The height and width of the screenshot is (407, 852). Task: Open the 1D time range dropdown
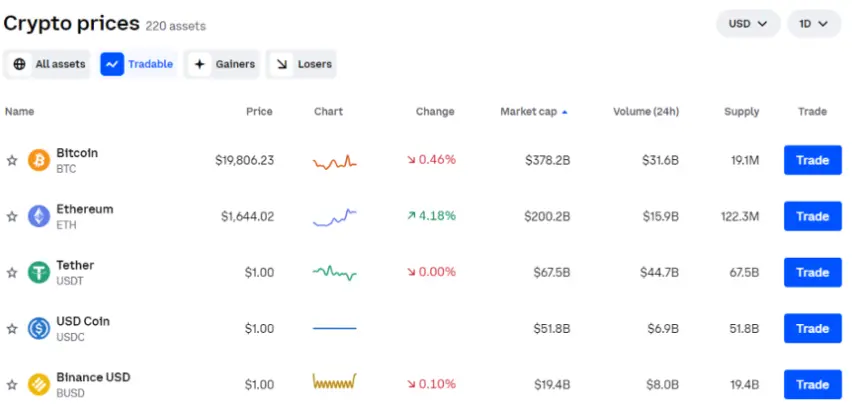point(814,24)
